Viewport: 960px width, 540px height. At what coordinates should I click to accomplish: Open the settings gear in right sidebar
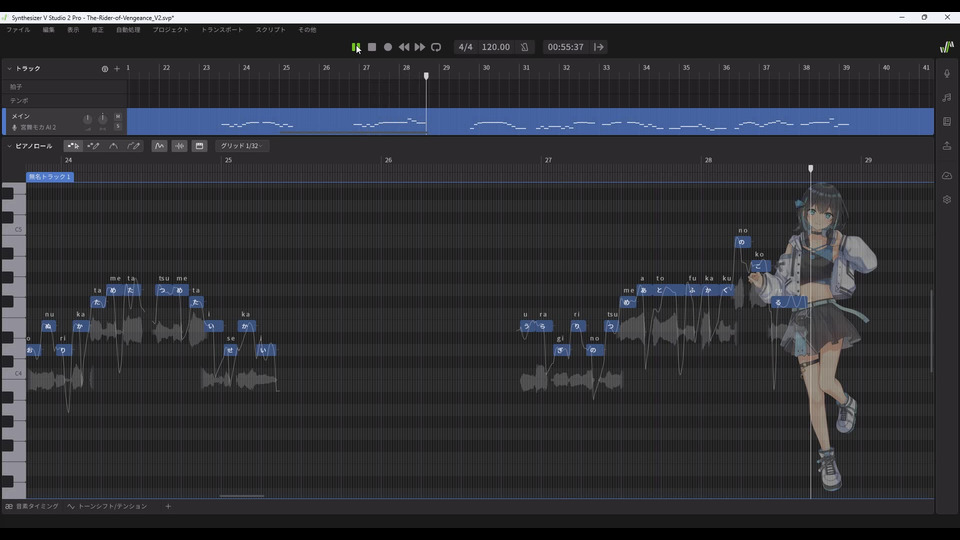[947, 200]
